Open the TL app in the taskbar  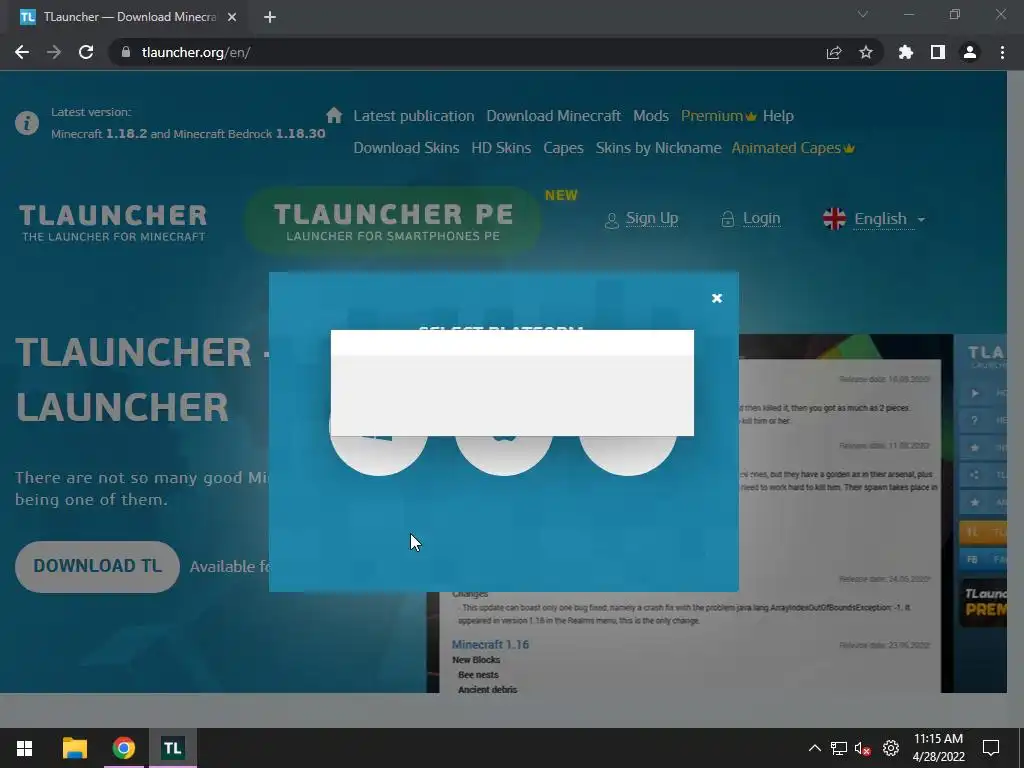[173, 748]
